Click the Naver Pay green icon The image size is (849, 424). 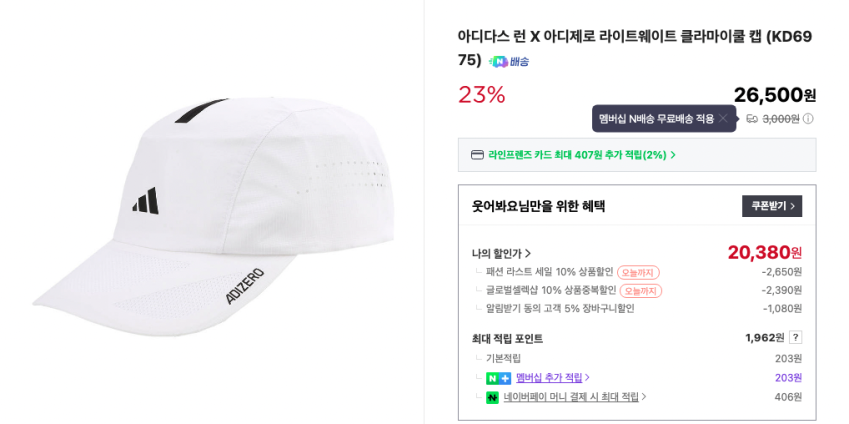(x=492, y=398)
